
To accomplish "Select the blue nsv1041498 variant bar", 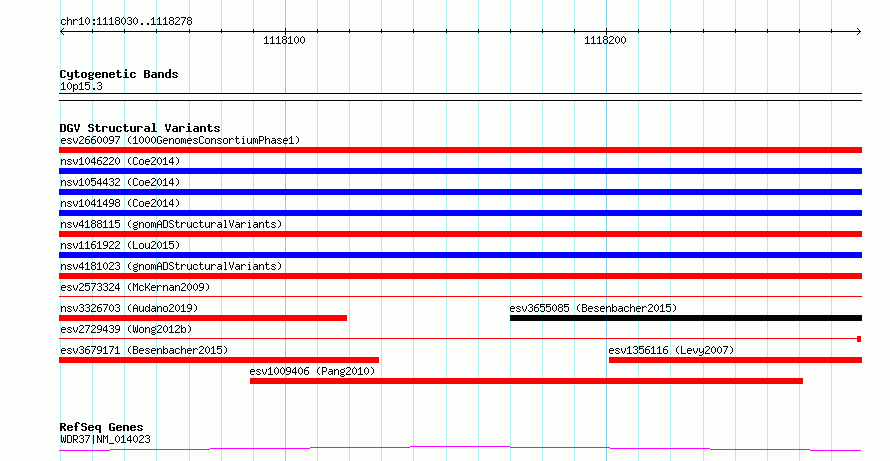I will click(x=460, y=213).
